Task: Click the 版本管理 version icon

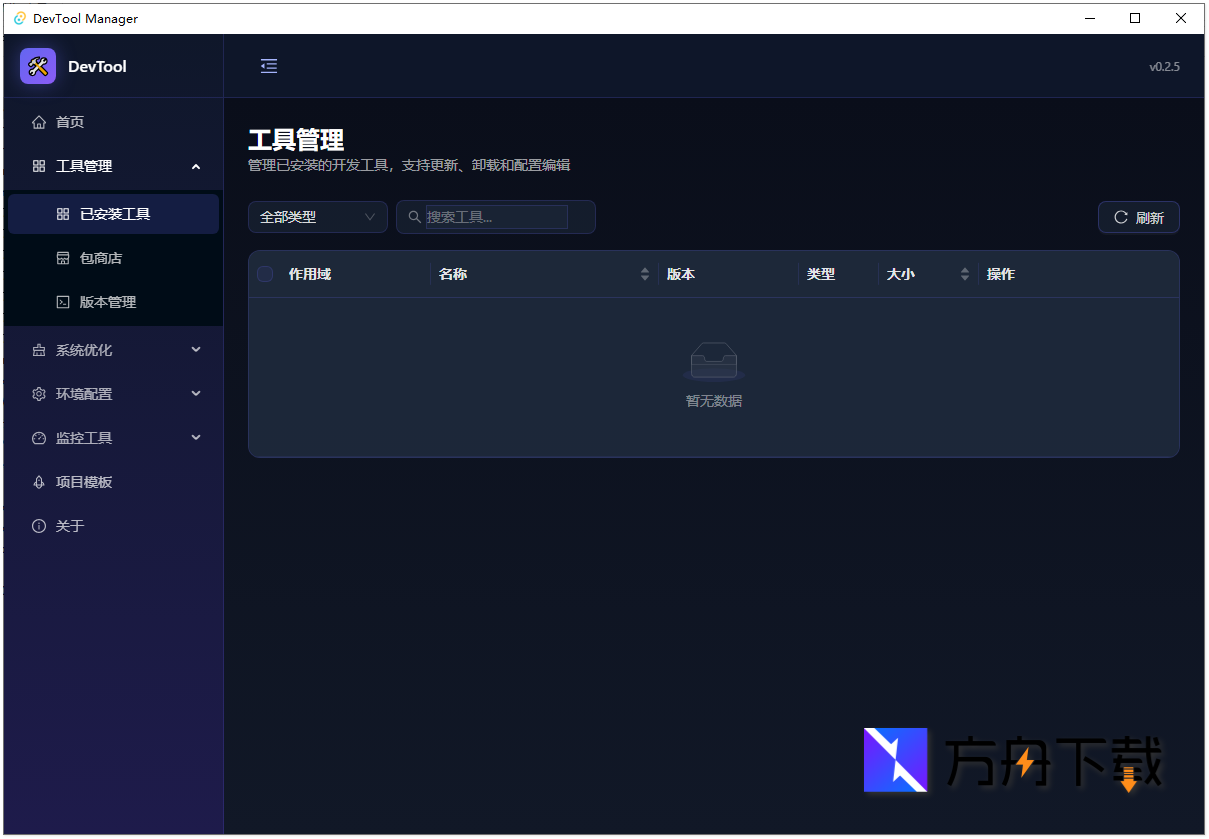Action: point(61,302)
